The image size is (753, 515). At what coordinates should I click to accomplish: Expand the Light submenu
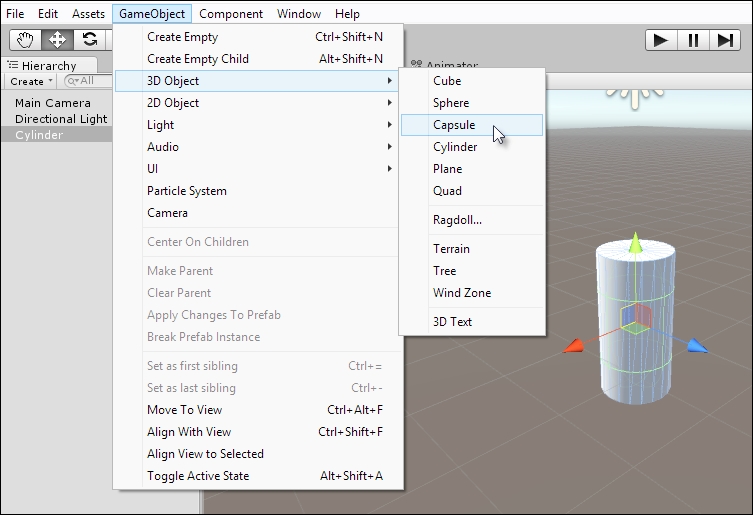[257, 125]
